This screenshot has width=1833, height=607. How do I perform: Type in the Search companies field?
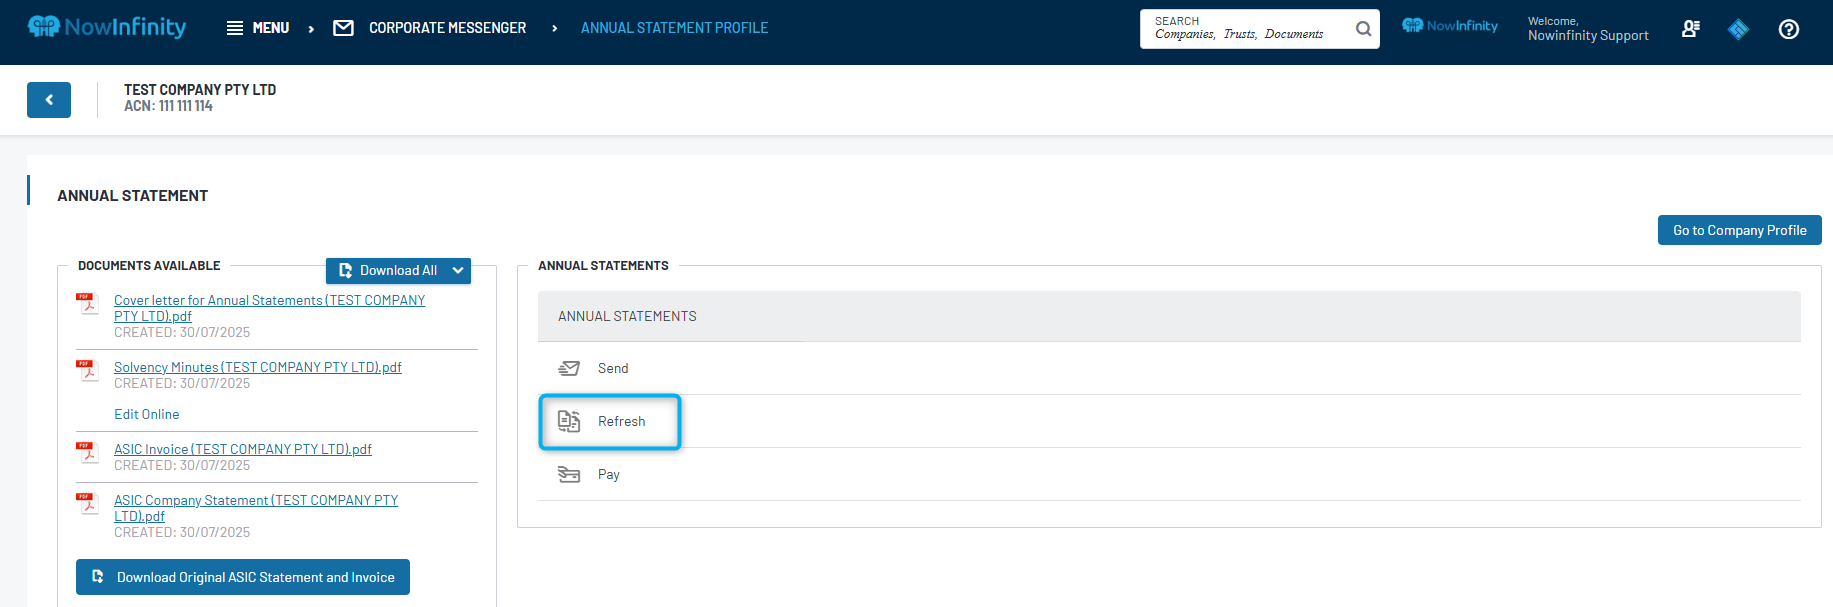tap(1245, 29)
